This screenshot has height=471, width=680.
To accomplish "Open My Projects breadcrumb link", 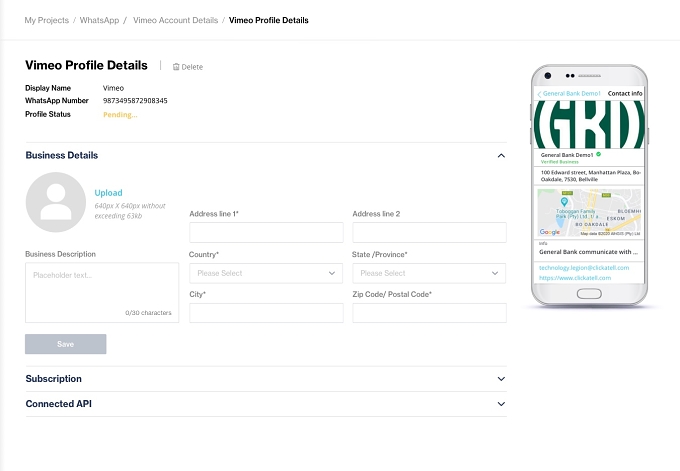I will 46,20.
